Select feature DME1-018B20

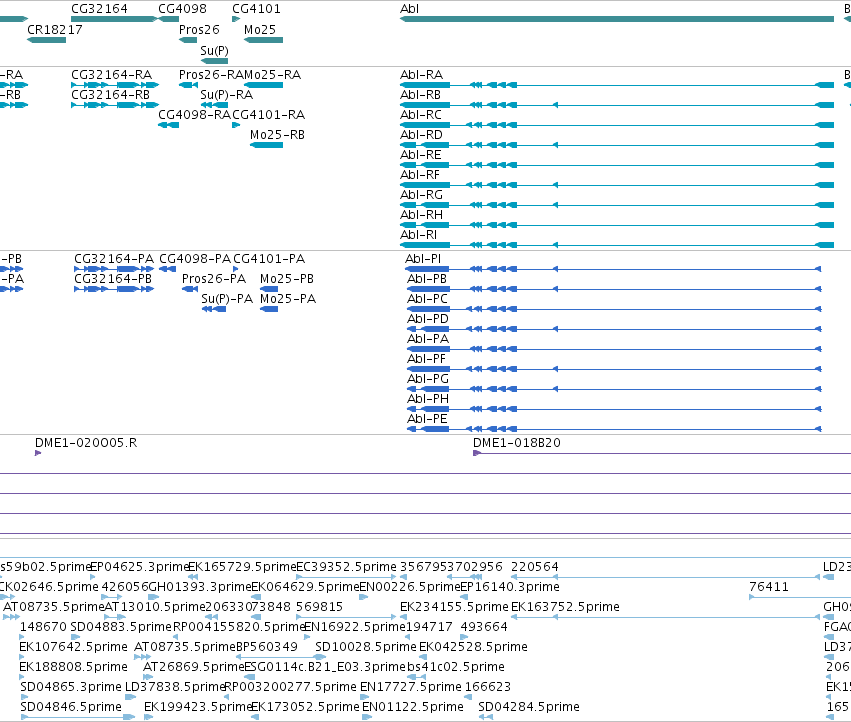coord(662,453)
